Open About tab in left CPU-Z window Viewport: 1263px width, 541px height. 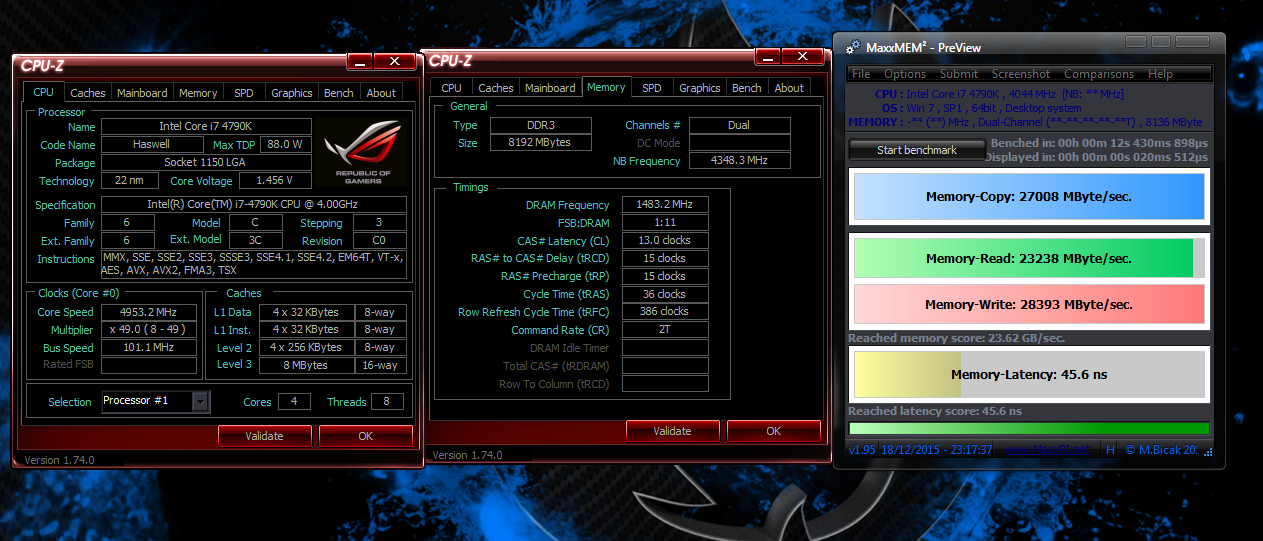381,93
